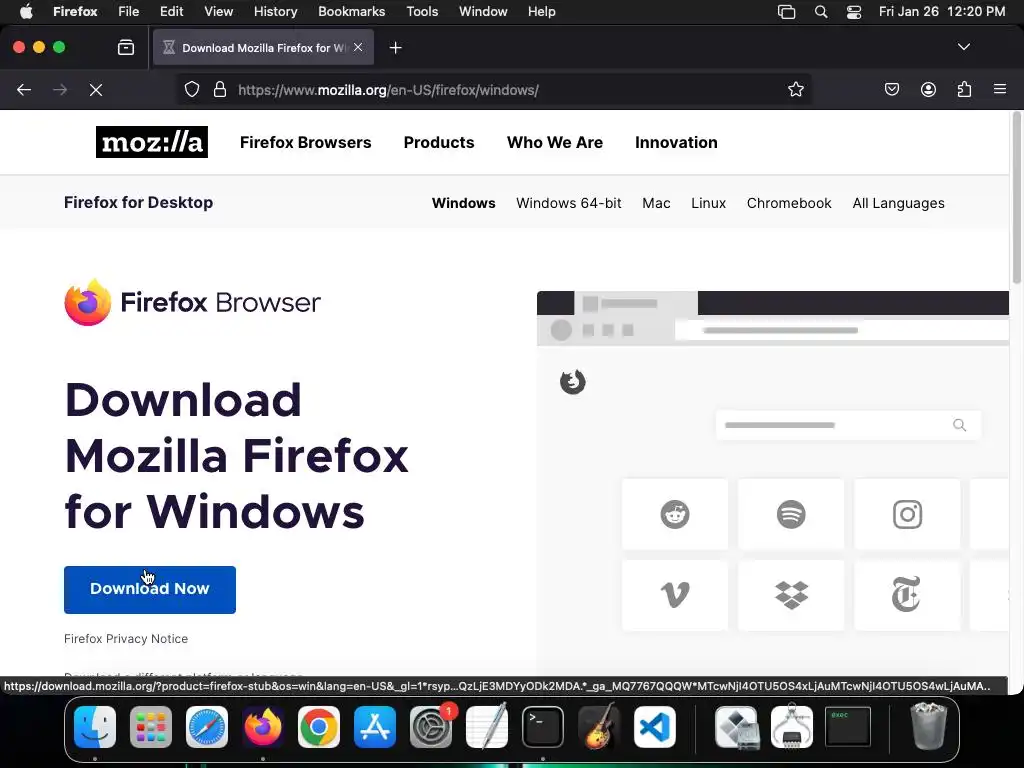The height and width of the screenshot is (768, 1024).
Task: Open App Store from the dock
Action: pyautogui.click(x=375, y=726)
